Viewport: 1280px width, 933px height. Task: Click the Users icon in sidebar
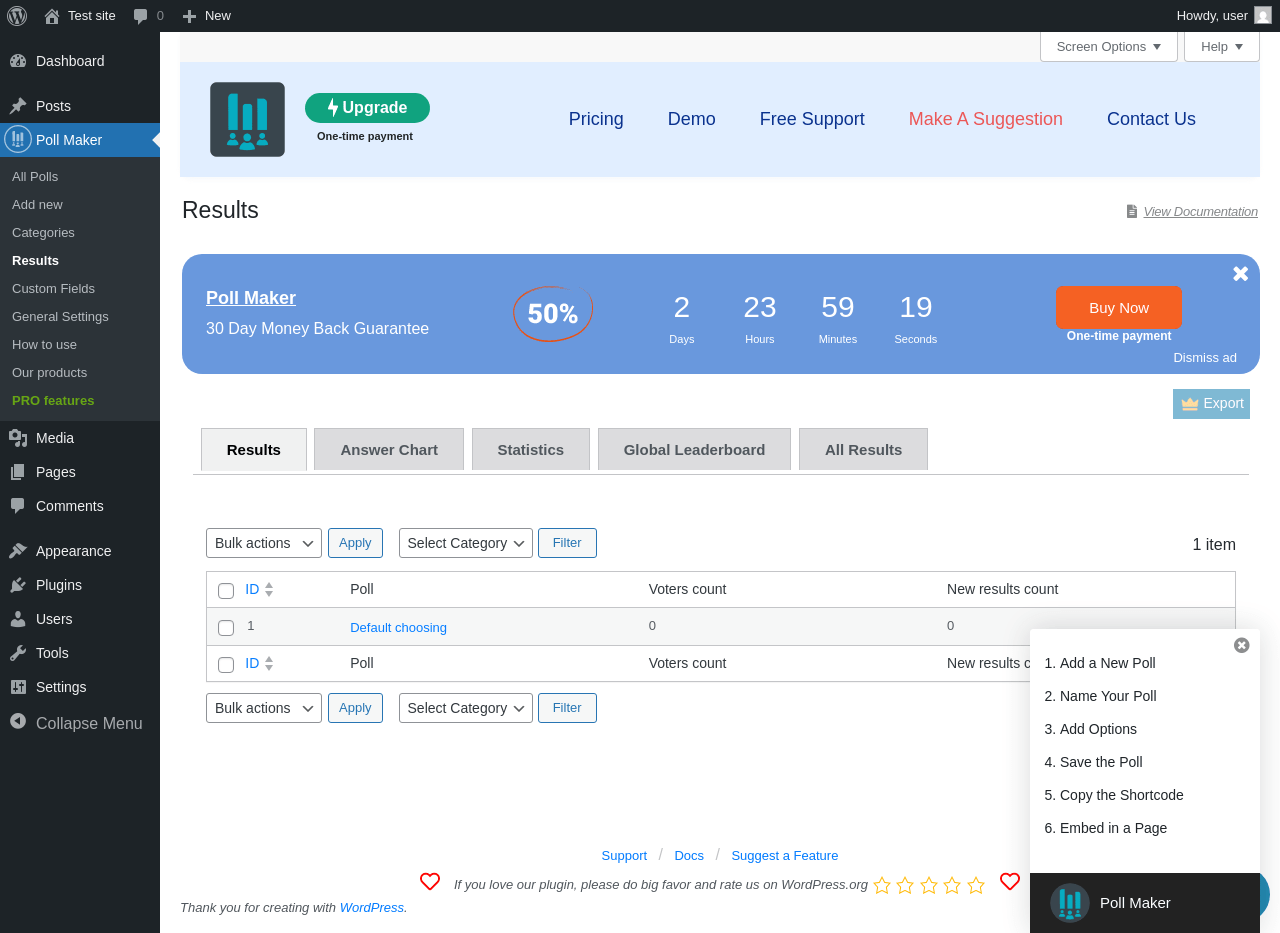pos(18,619)
